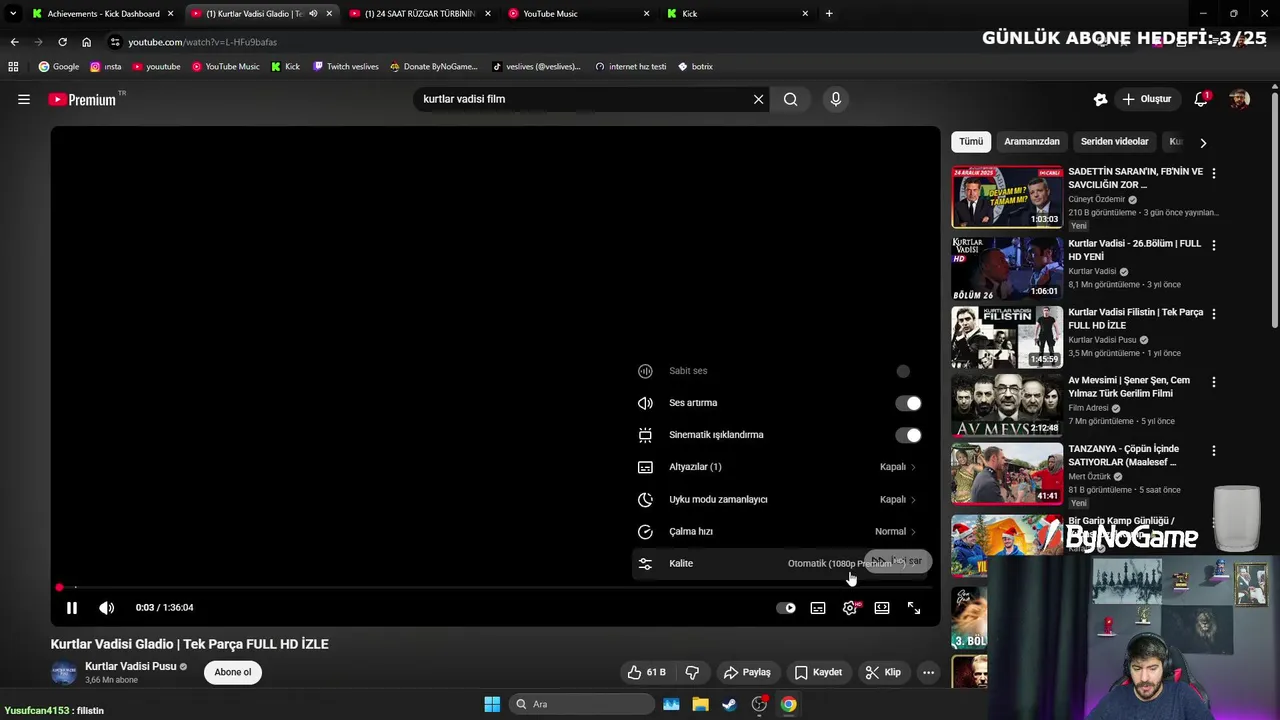The height and width of the screenshot is (720, 1280).
Task: Open the YouTube hamburger guide menu
Action: 24,99
